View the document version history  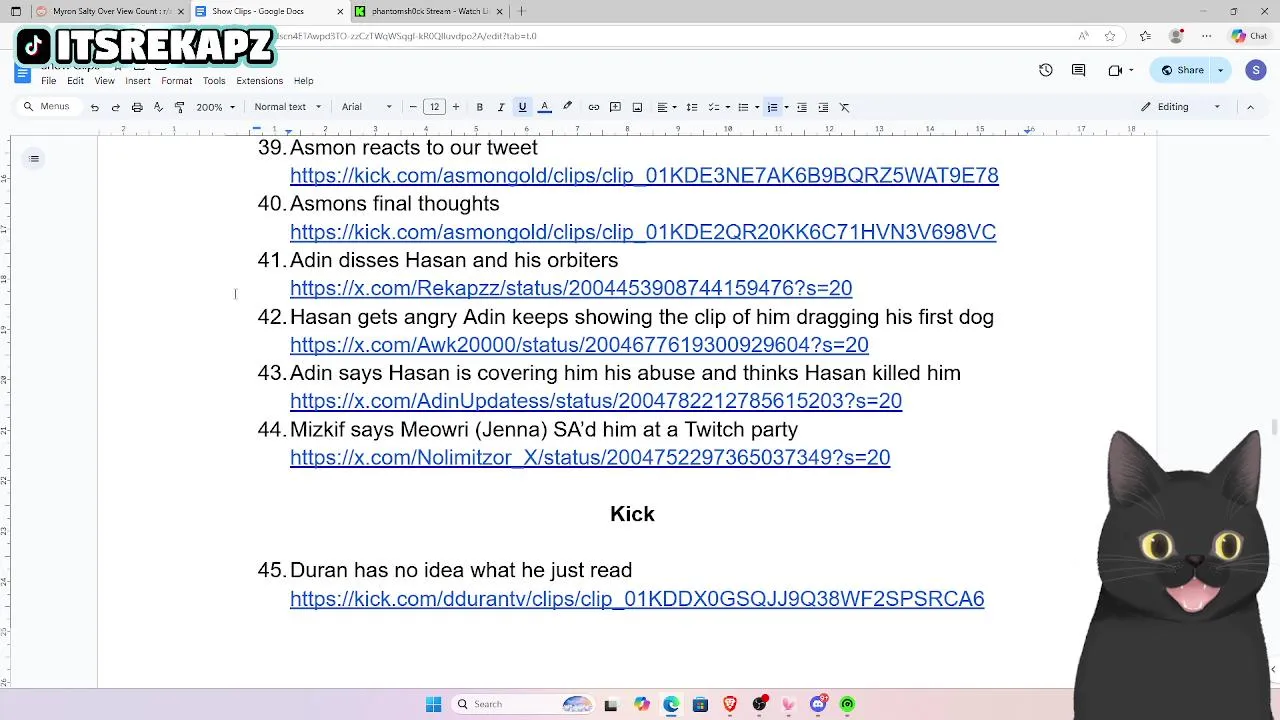click(1046, 70)
